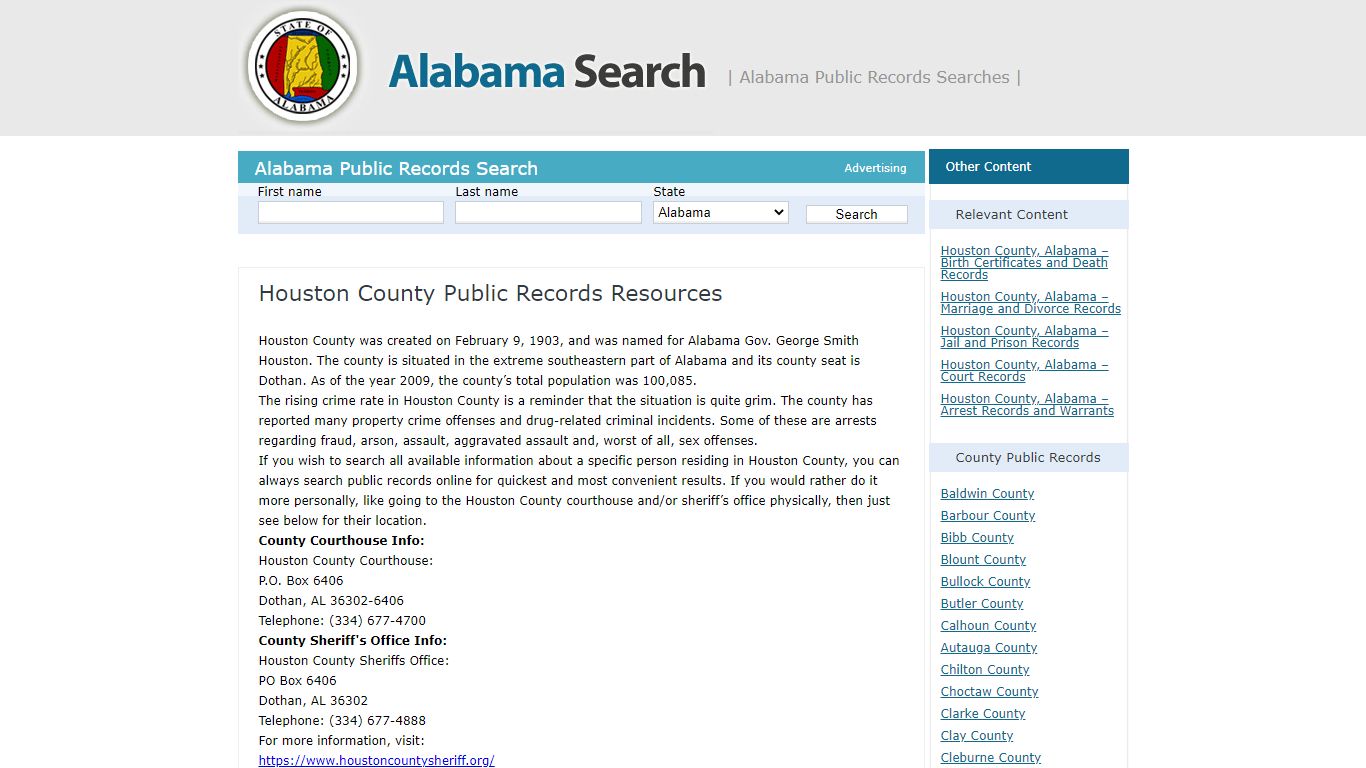Click the County Courthouse Info bold heading

[341, 541]
